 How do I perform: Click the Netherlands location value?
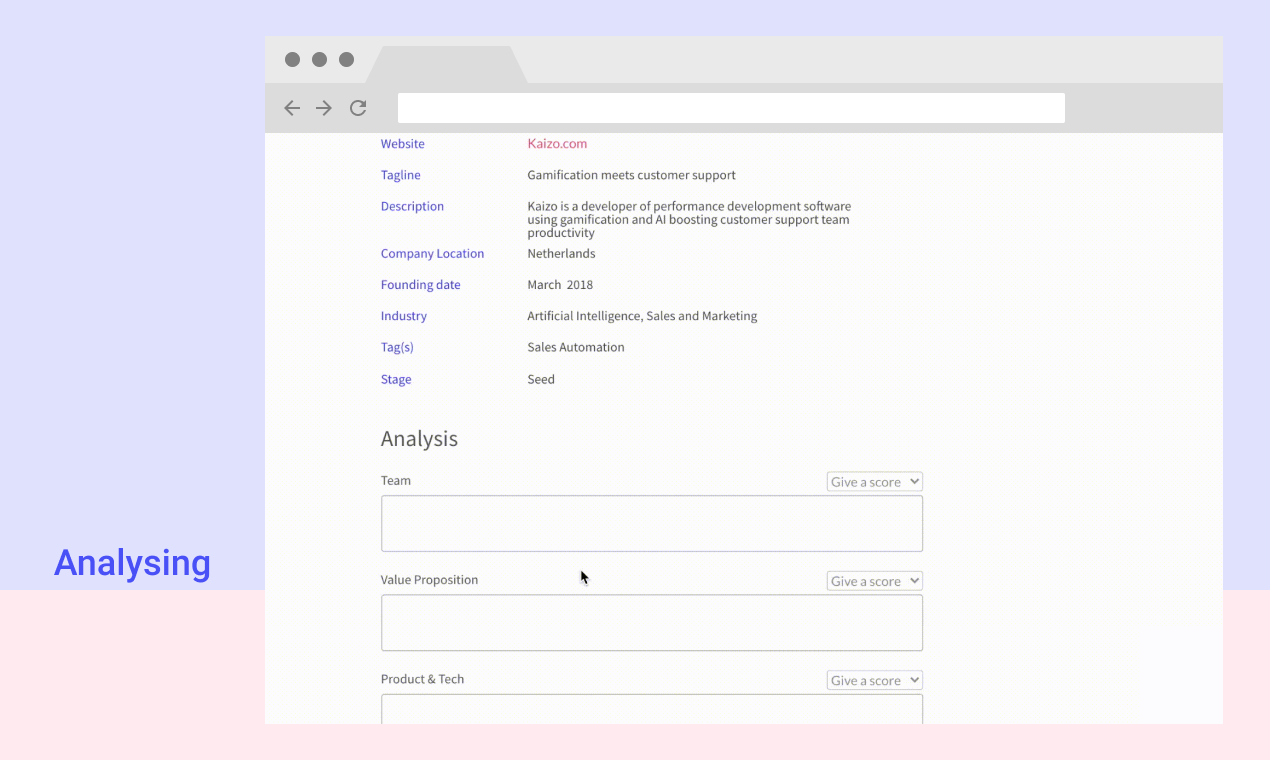pyautogui.click(x=561, y=254)
